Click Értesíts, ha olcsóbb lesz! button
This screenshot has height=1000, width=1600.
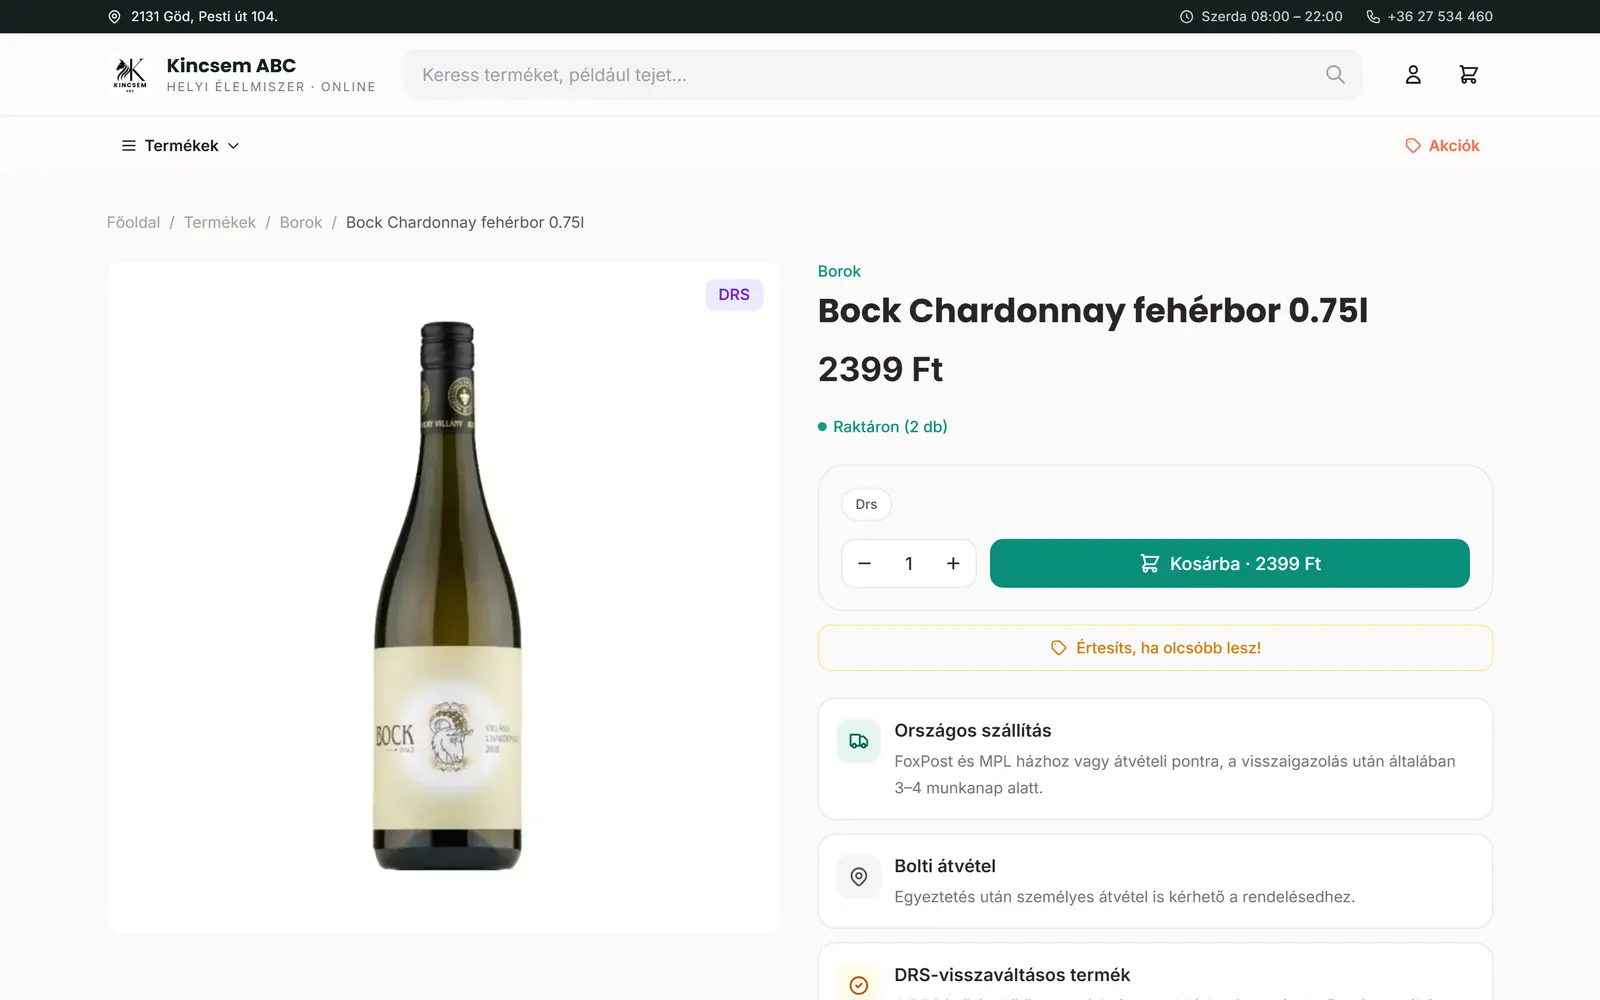click(1155, 648)
